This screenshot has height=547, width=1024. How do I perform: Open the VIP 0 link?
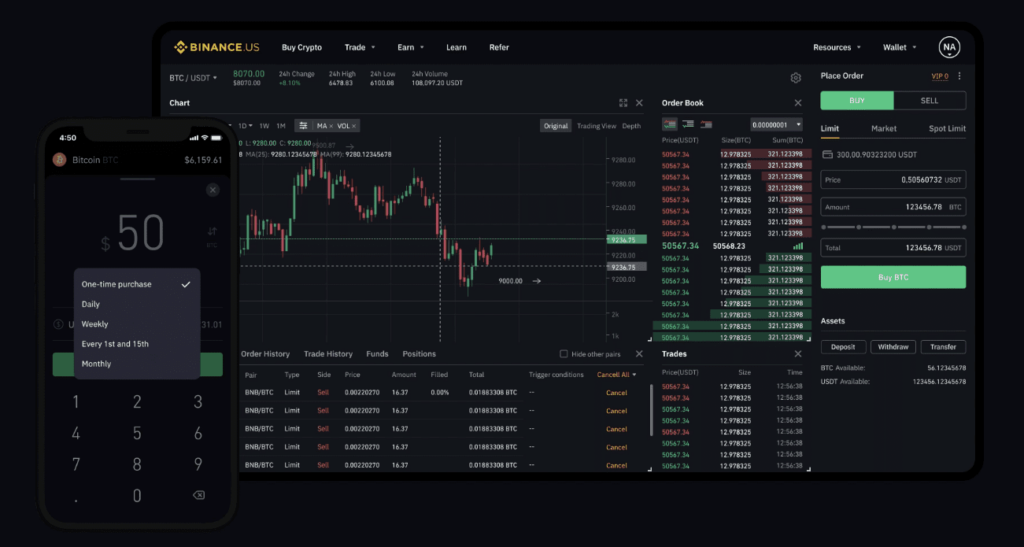coord(940,76)
